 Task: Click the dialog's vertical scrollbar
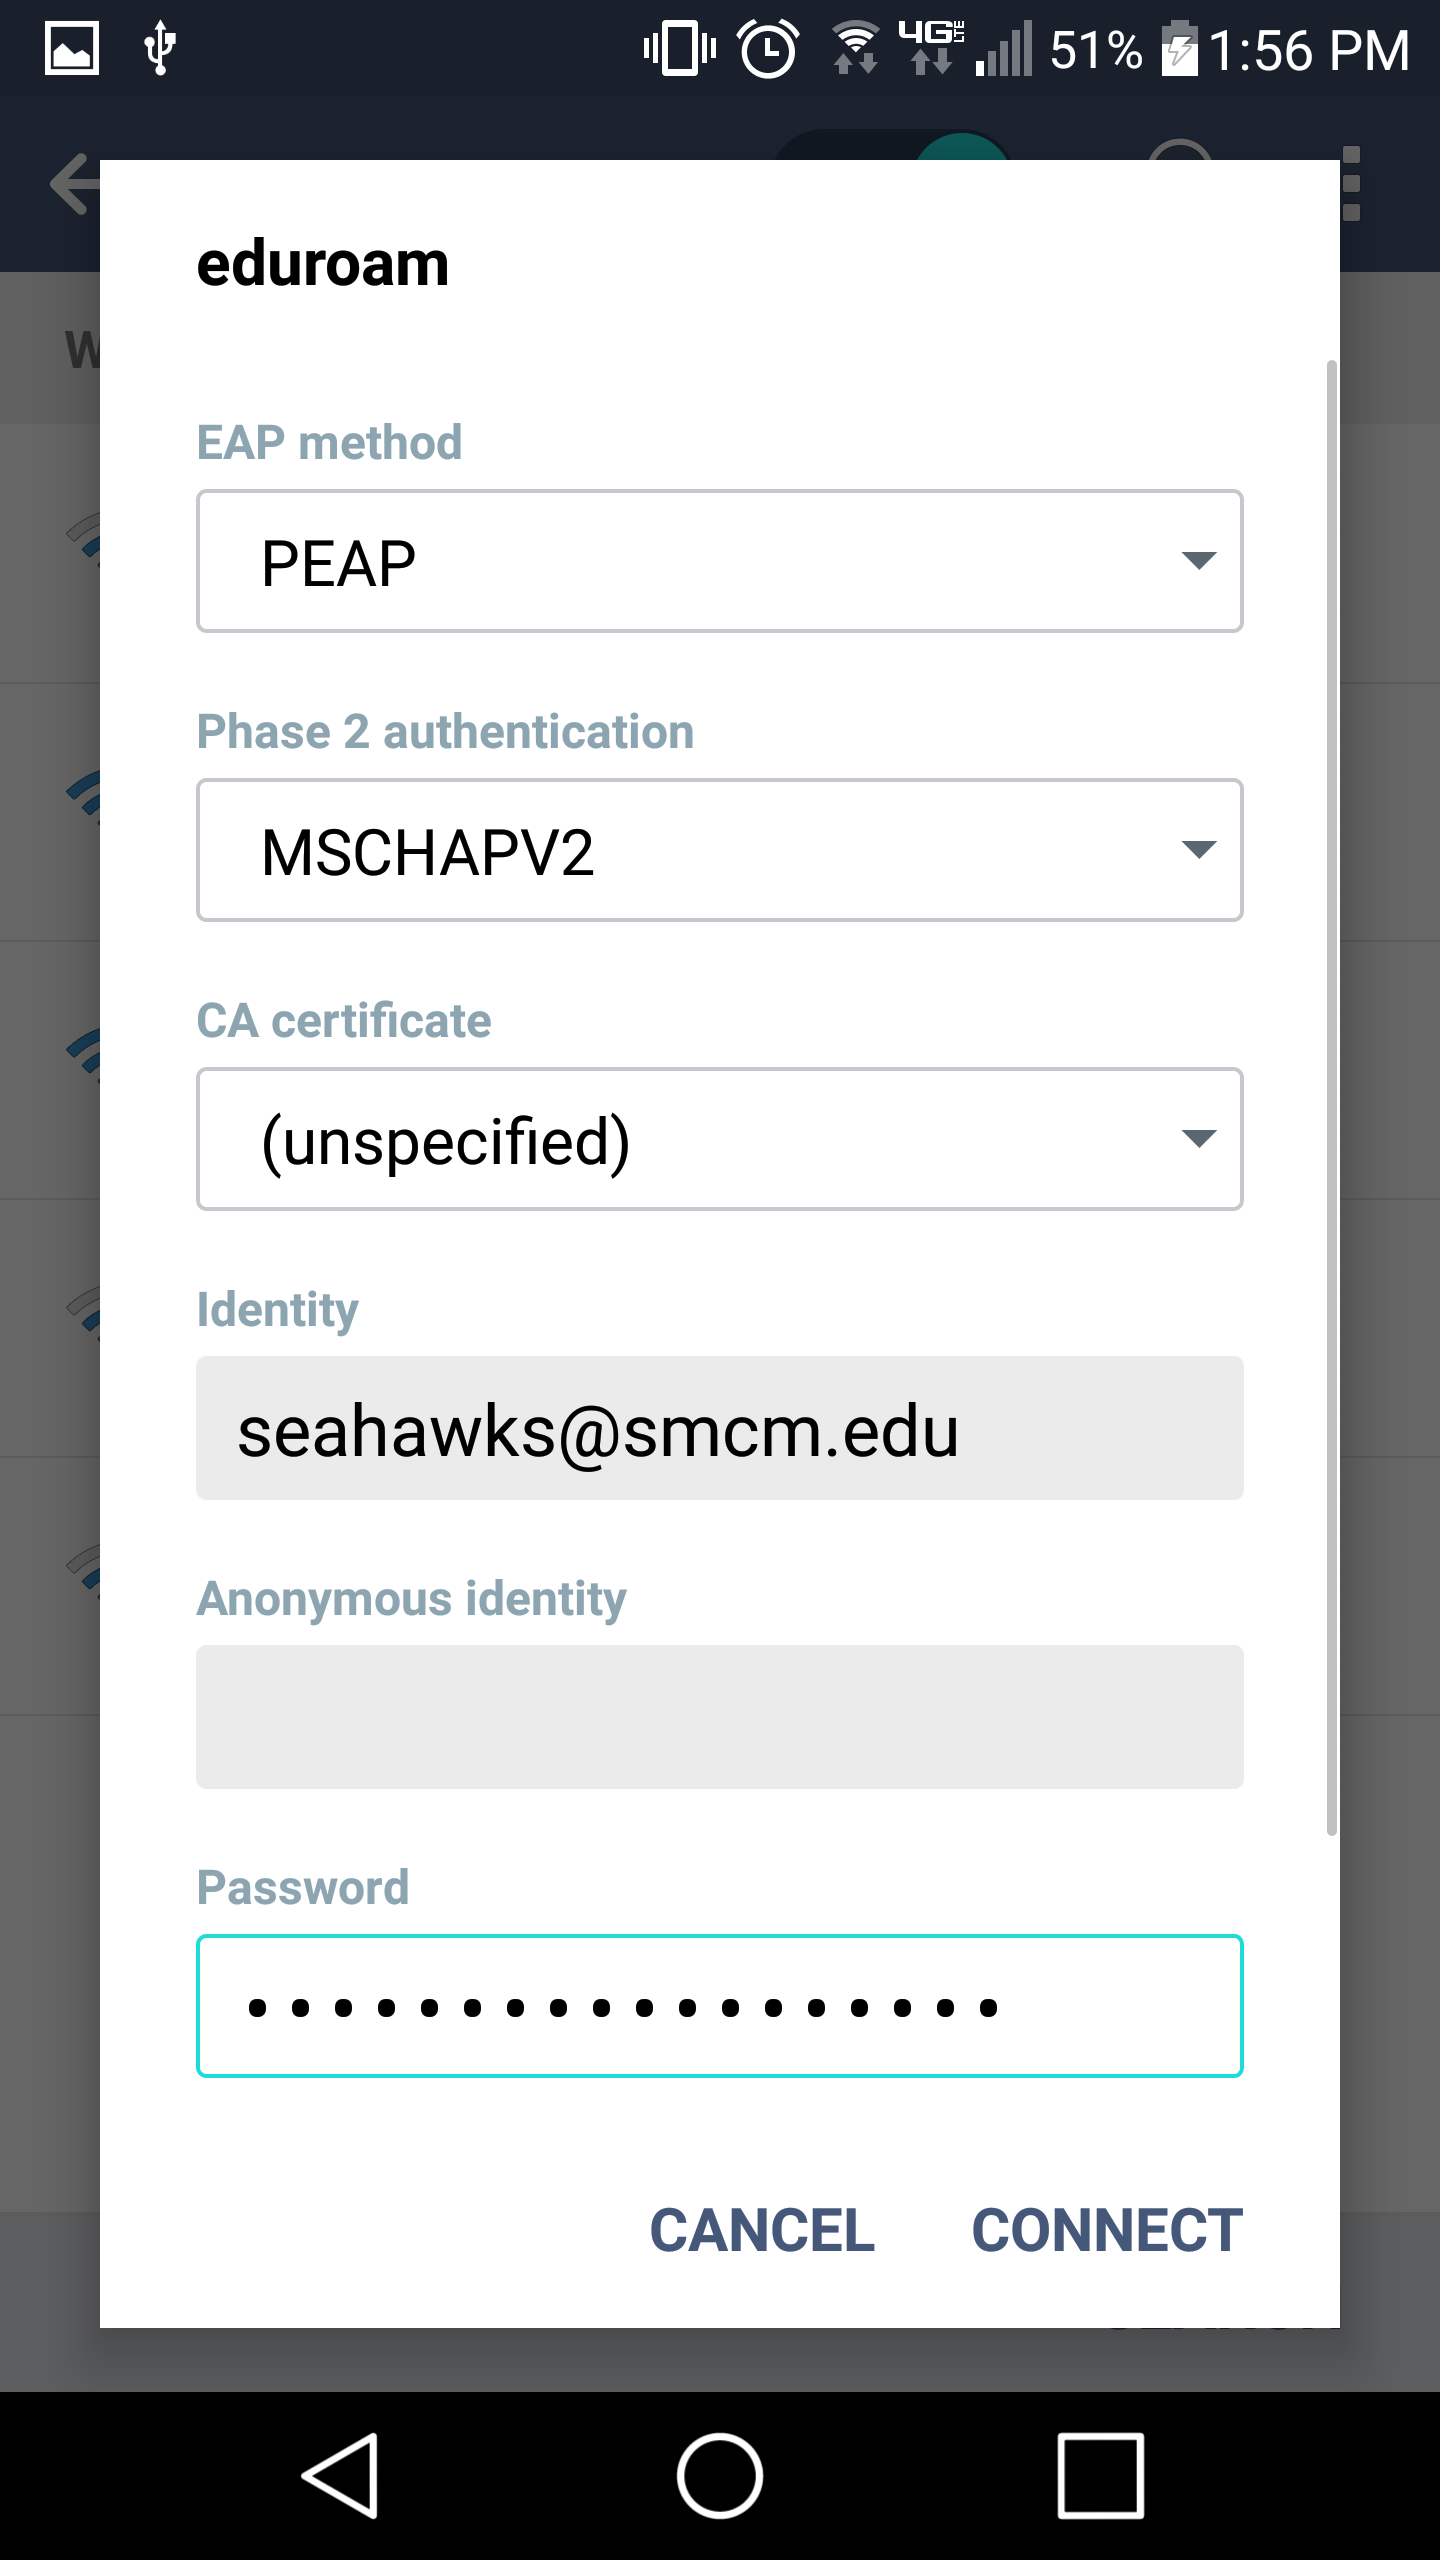1331,1097
